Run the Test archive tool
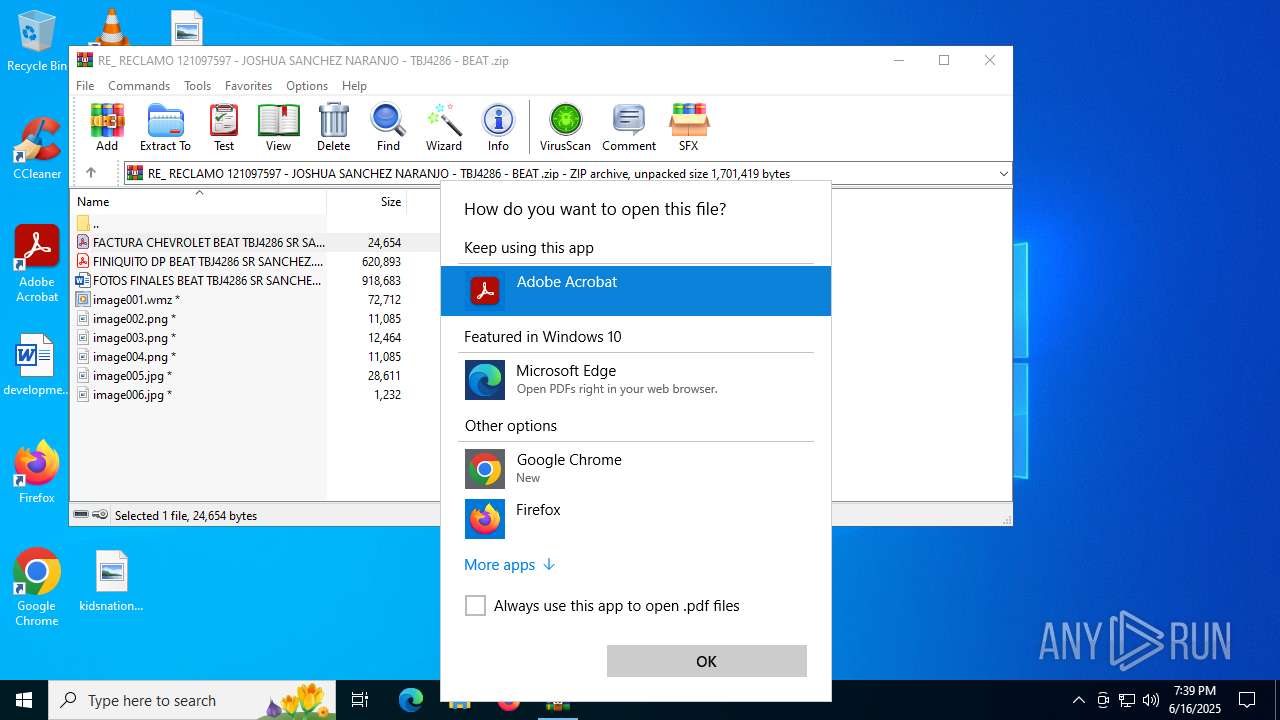The height and width of the screenshot is (720, 1280). coord(224,127)
